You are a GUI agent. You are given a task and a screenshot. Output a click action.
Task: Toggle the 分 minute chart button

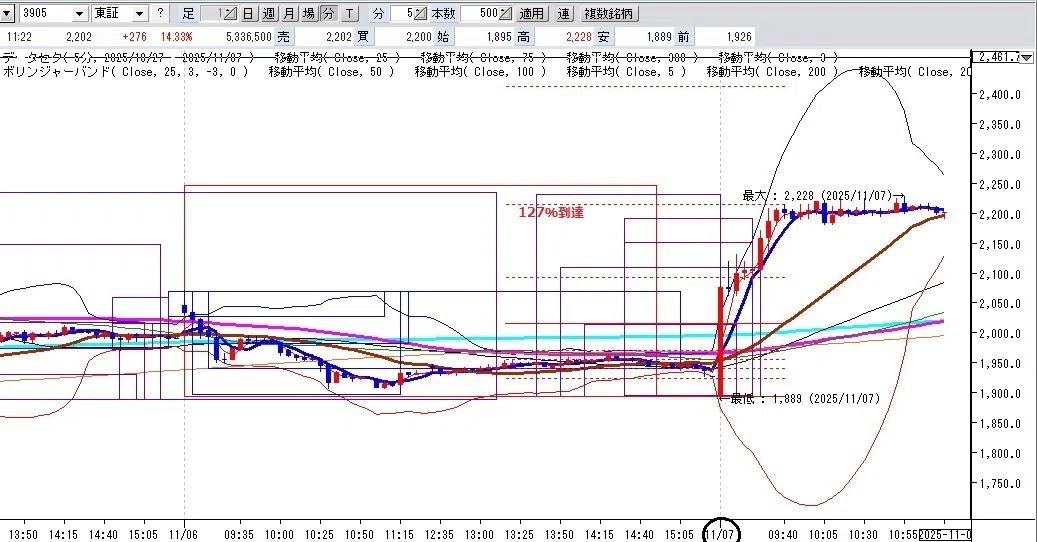[329, 13]
